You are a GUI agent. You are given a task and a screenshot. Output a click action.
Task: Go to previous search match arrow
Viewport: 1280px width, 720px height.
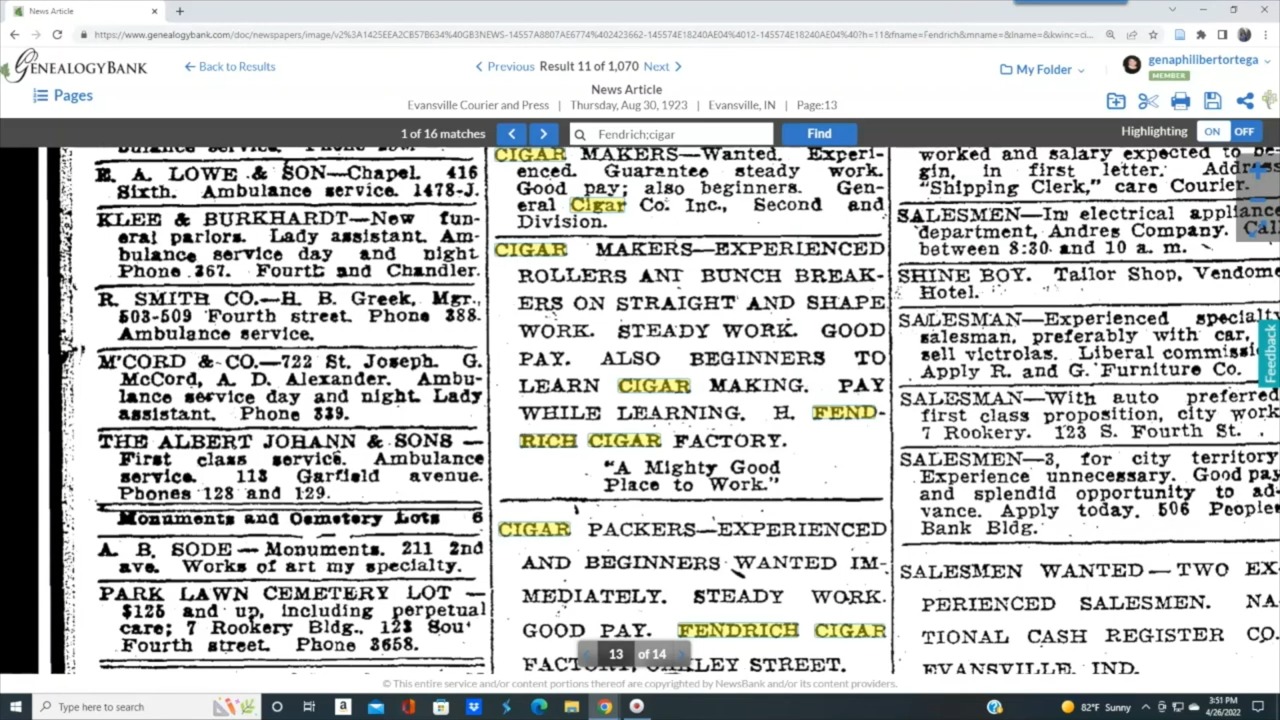tap(511, 134)
